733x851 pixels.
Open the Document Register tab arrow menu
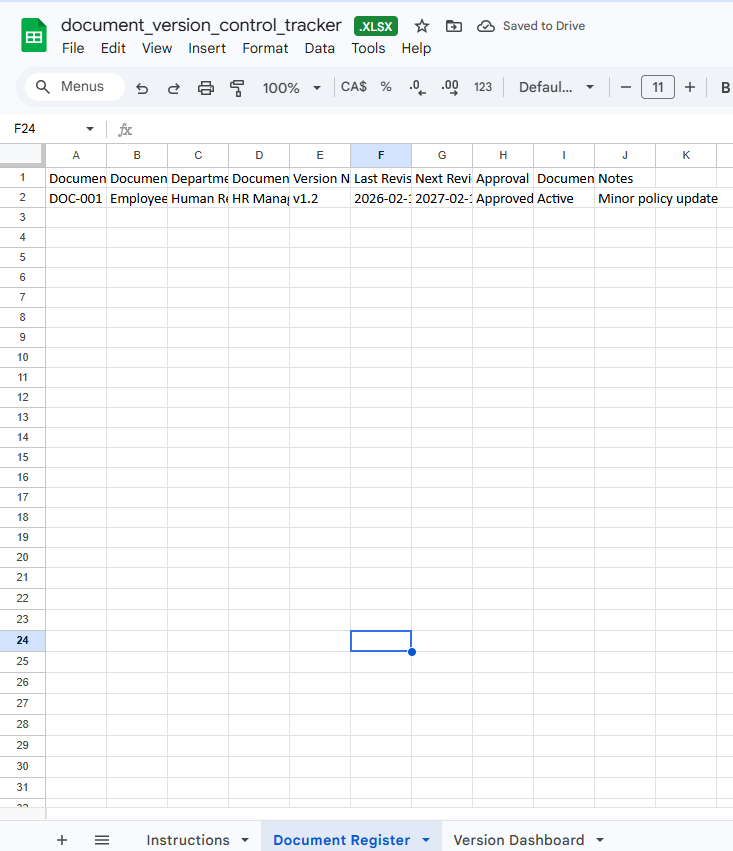[x=426, y=840]
